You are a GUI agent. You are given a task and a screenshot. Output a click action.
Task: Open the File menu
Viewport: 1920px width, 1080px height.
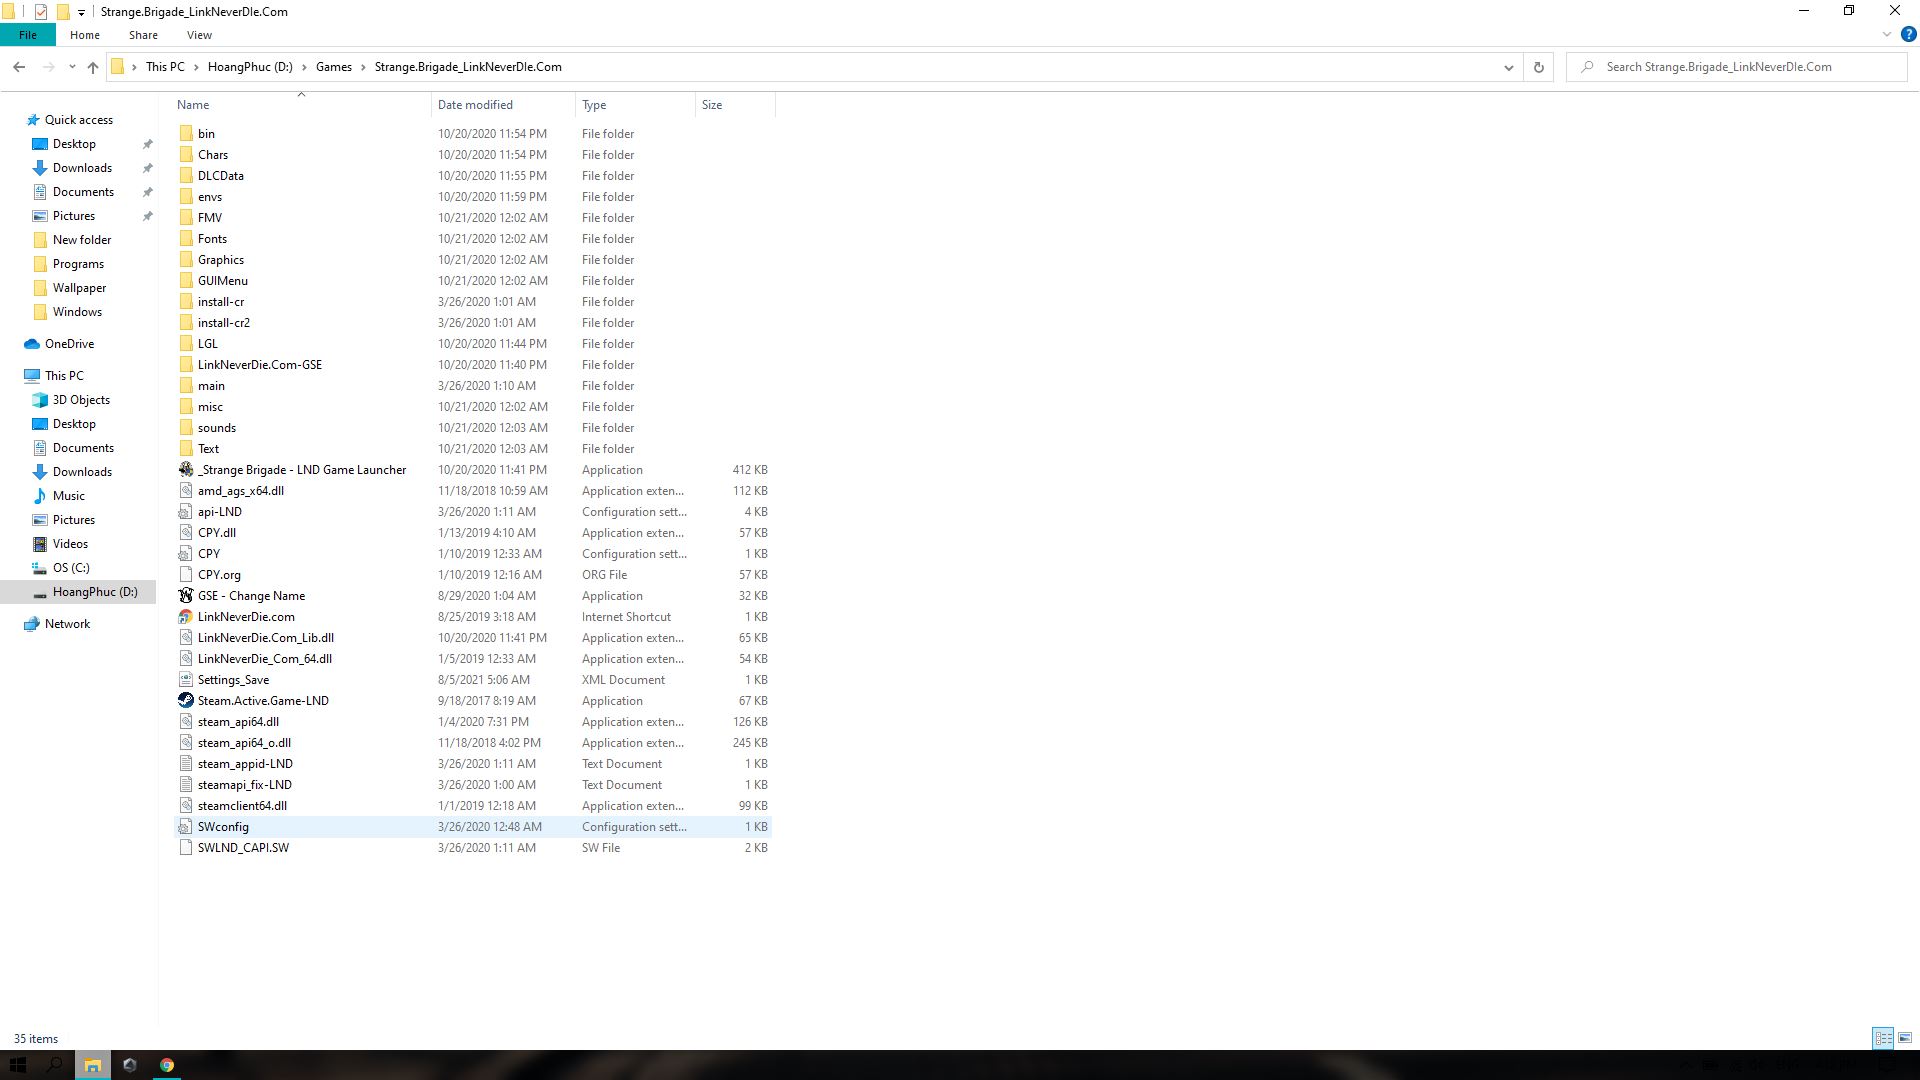[28, 35]
